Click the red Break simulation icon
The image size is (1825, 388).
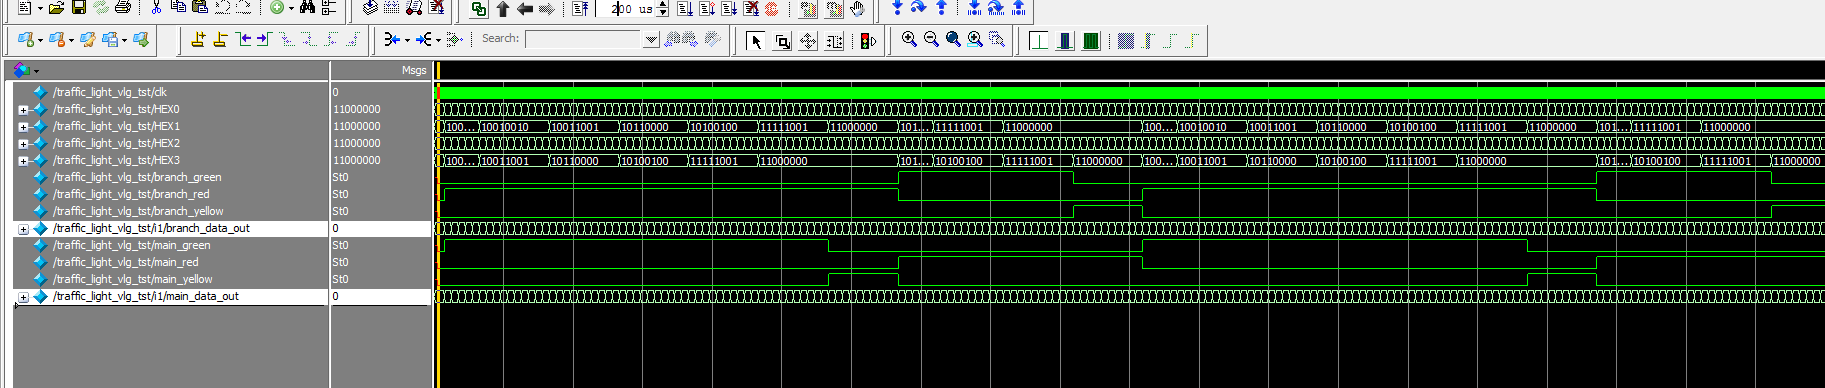751,9
